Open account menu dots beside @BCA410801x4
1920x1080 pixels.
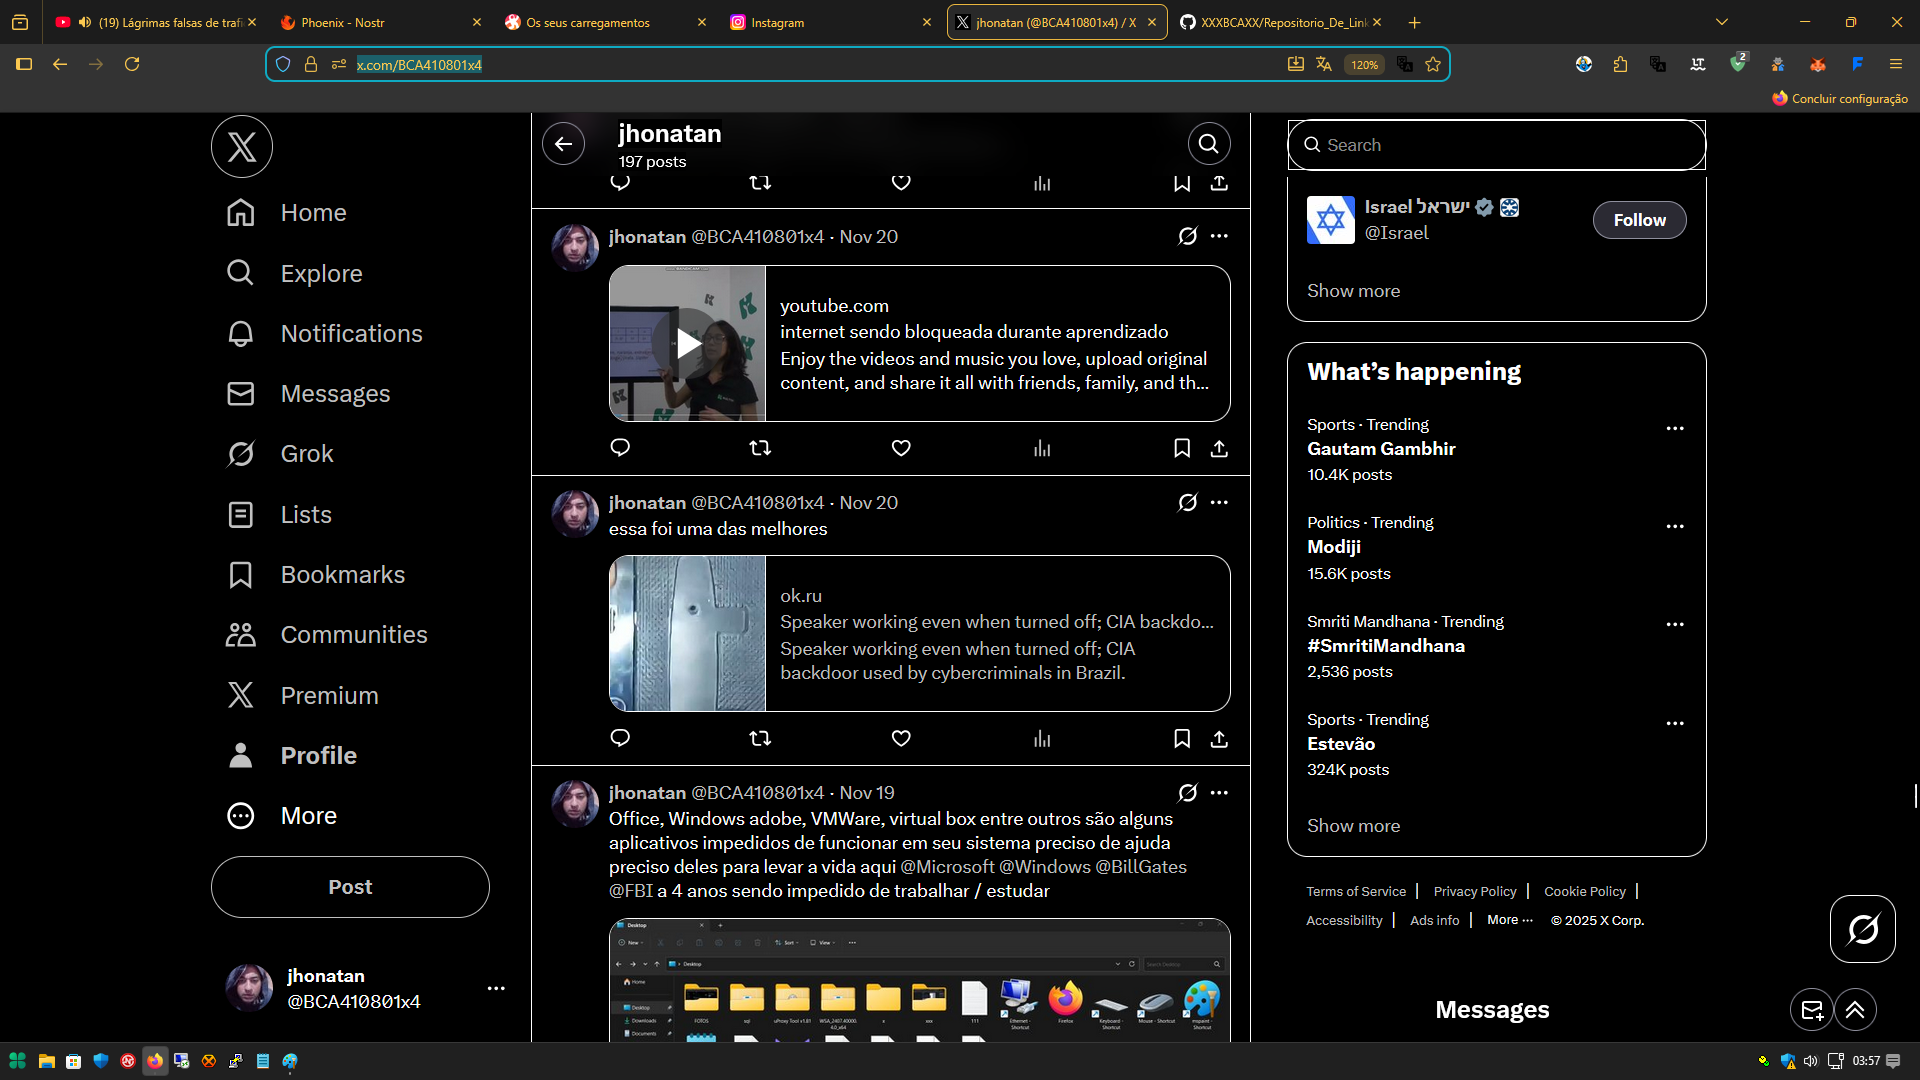tap(496, 989)
